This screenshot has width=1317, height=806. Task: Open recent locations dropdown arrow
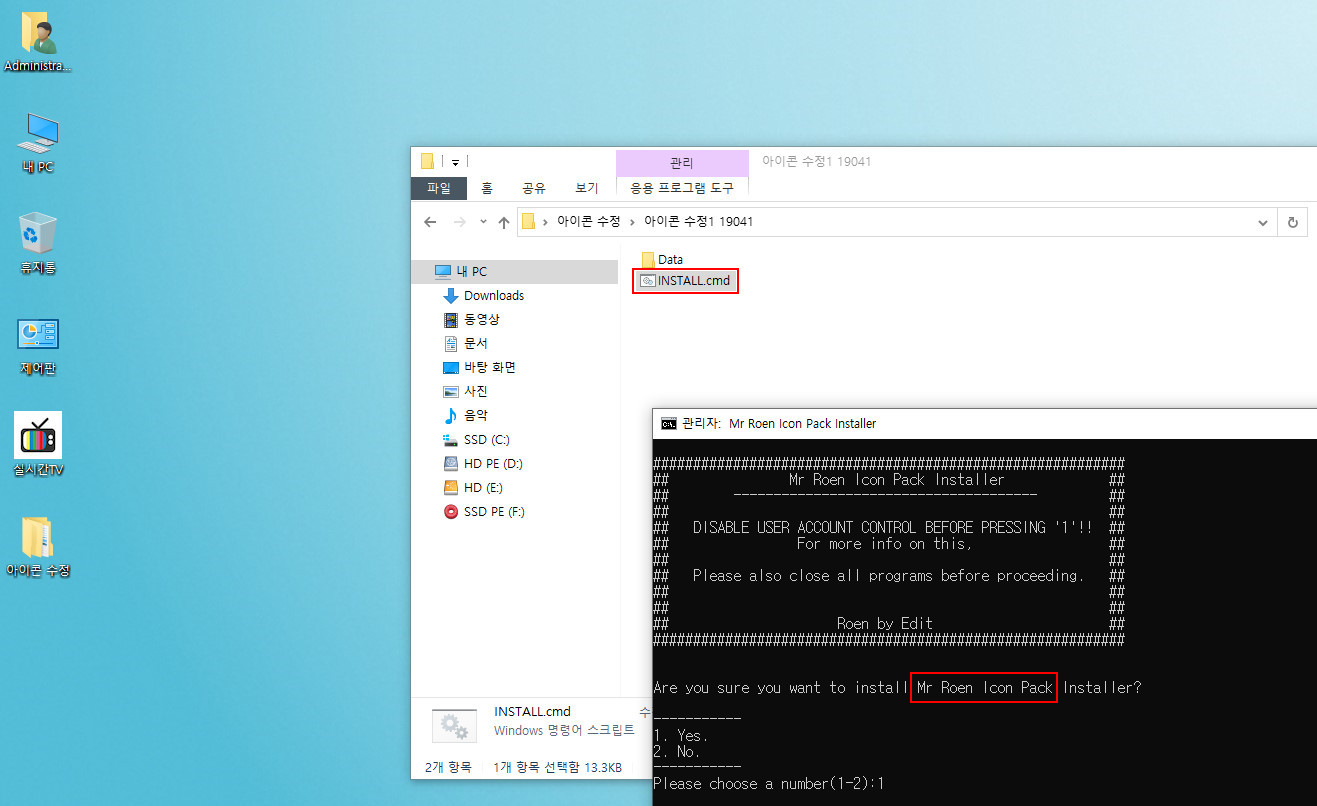tap(483, 222)
